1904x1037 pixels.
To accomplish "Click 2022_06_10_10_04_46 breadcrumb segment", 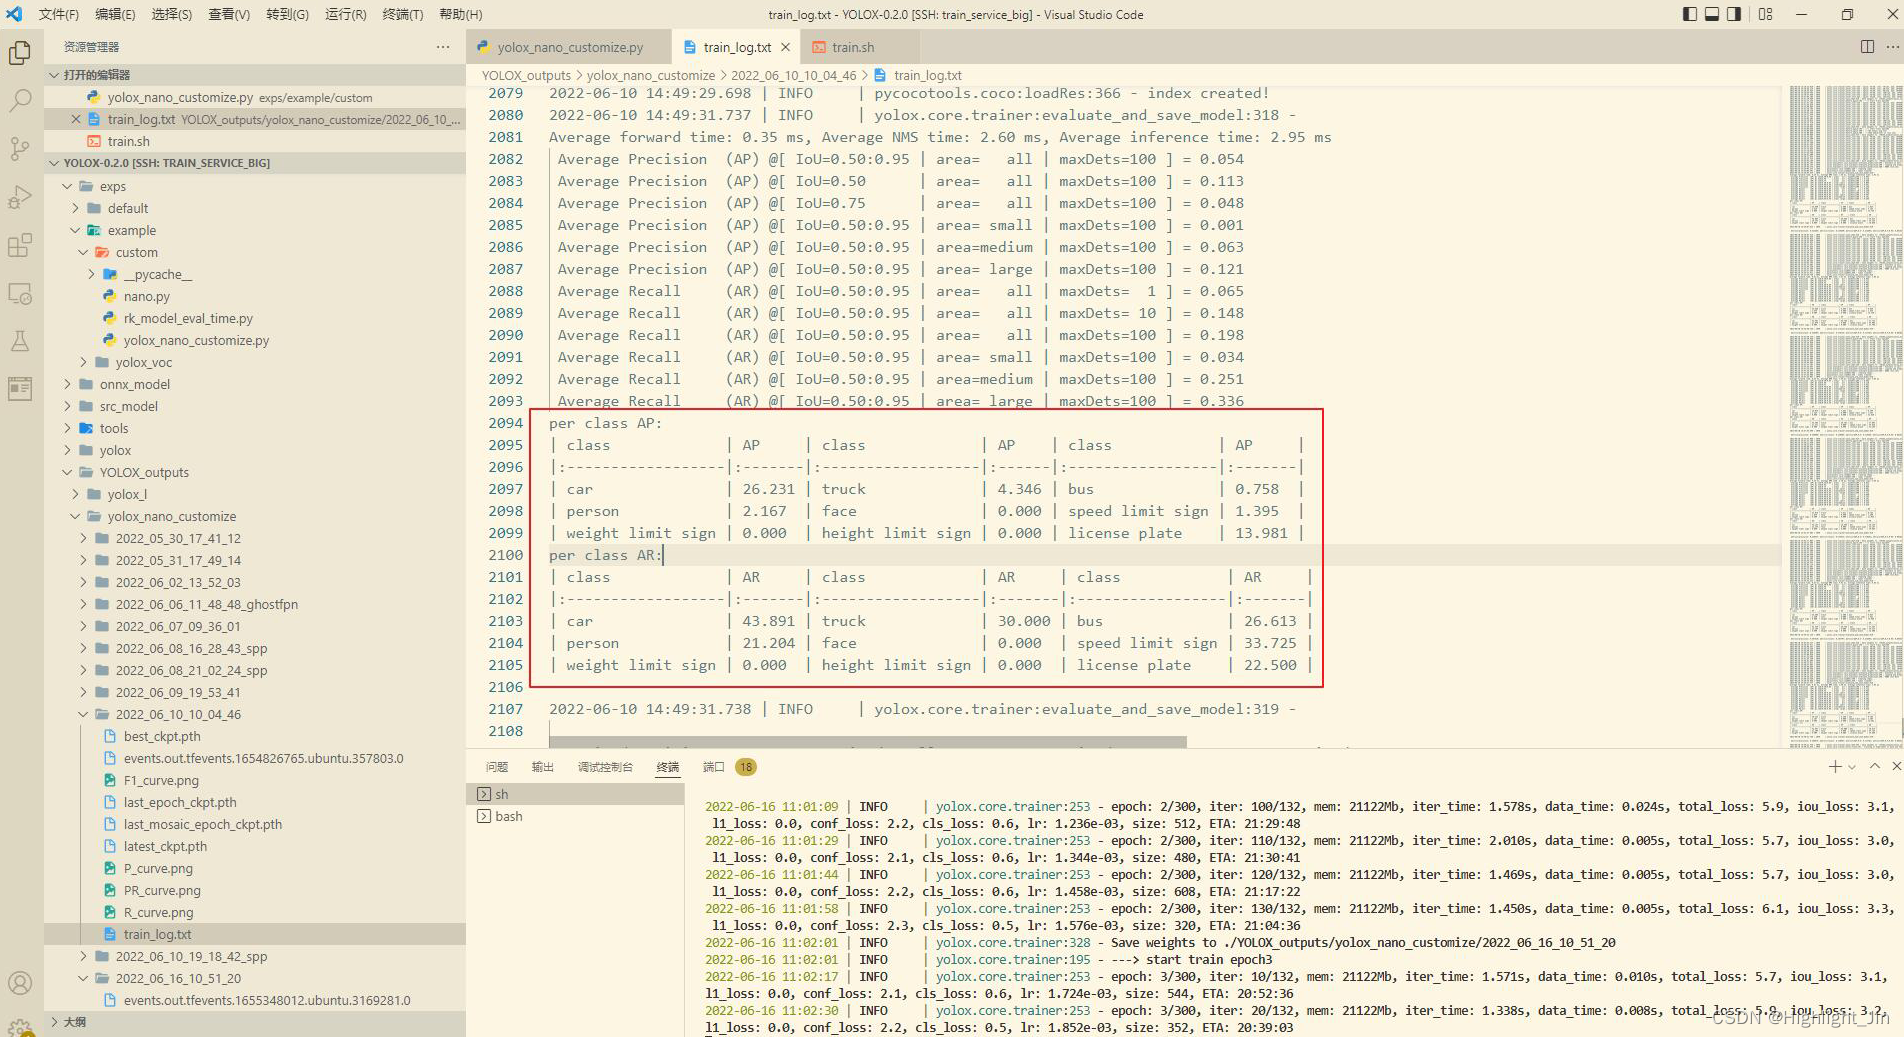I will 793,75.
